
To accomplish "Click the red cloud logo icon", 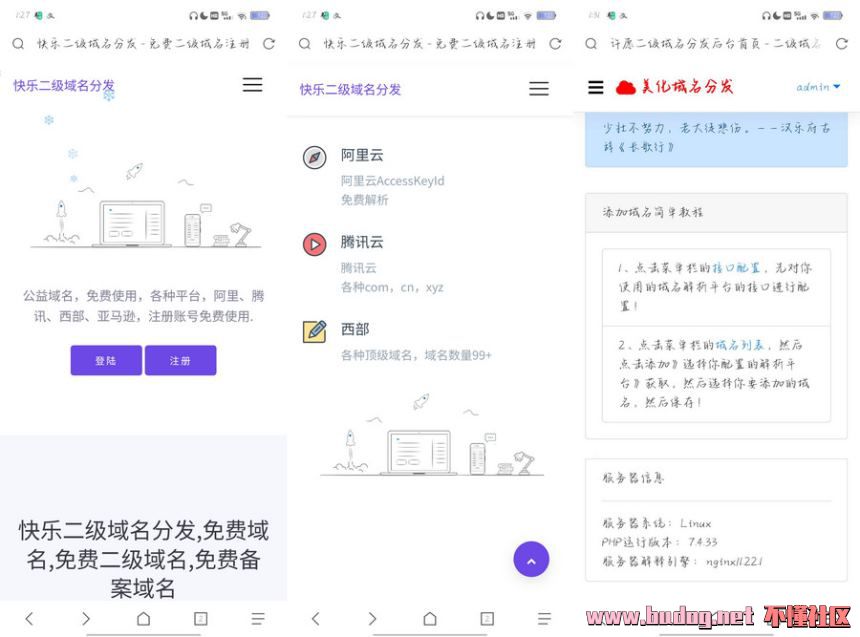I will (625, 87).
